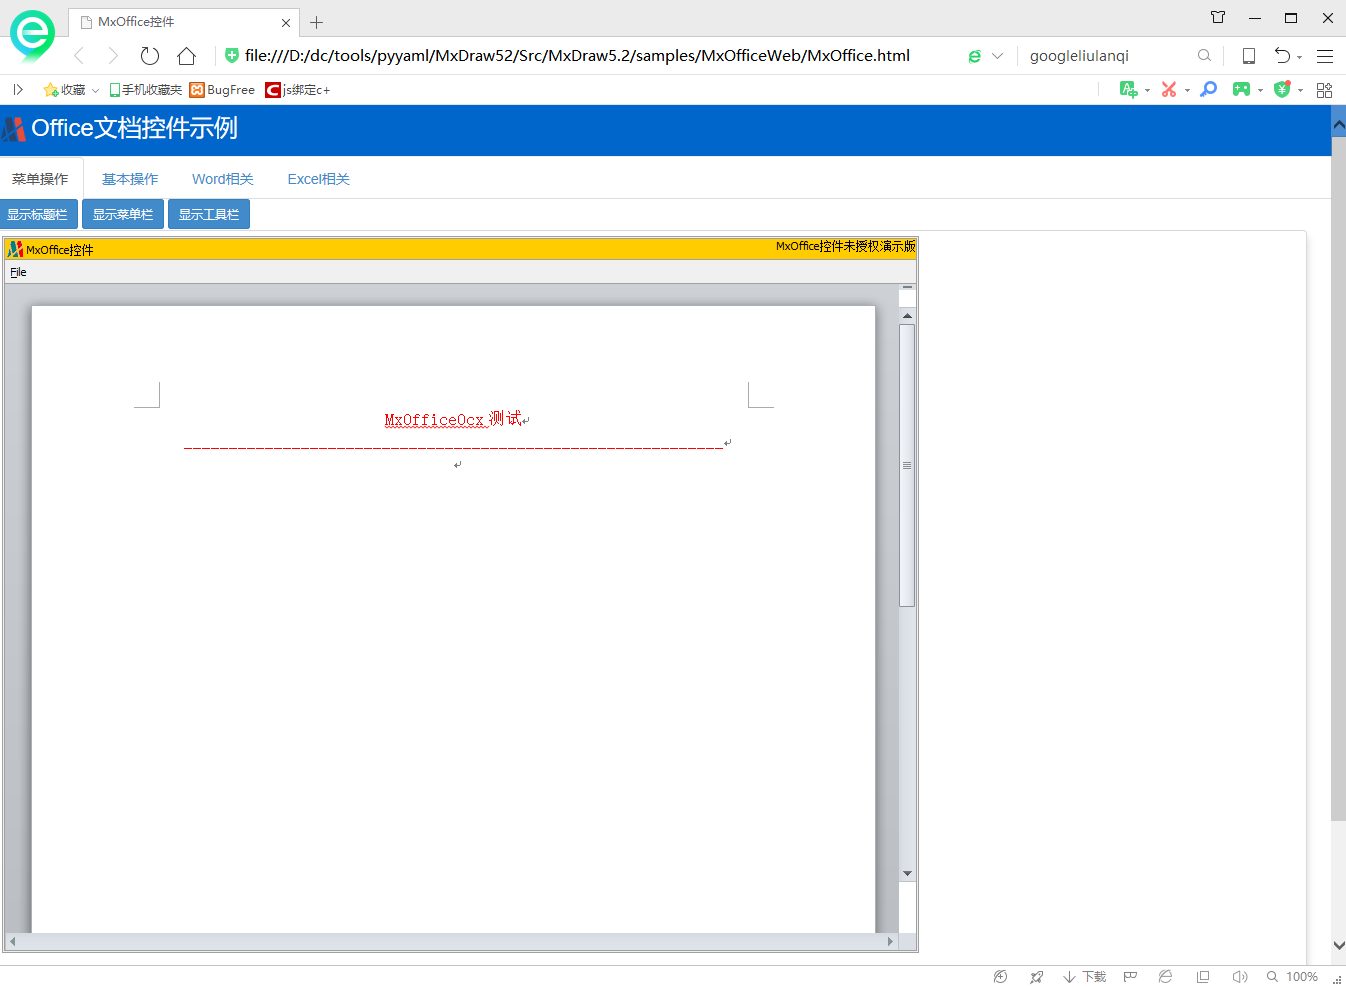The width and height of the screenshot is (1346, 988).
Task: Click the green IE kernel mode icon
Action: coord(975,56)
